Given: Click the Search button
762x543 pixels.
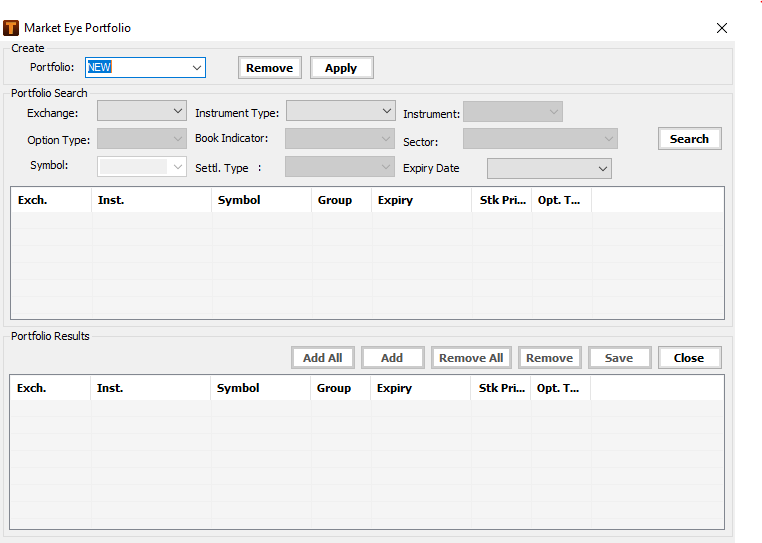Looking at the screenshot, I should 690,139.
